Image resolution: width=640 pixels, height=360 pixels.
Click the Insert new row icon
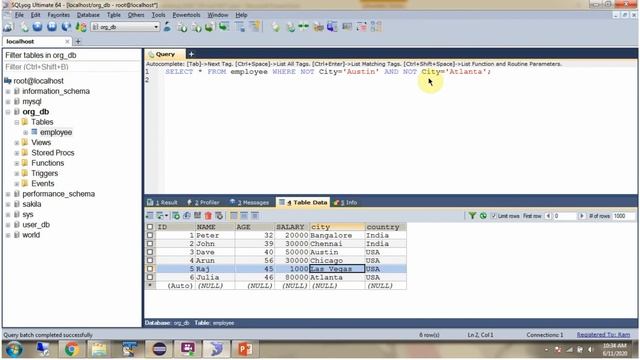pyautogui.click(x=176, y=216)
